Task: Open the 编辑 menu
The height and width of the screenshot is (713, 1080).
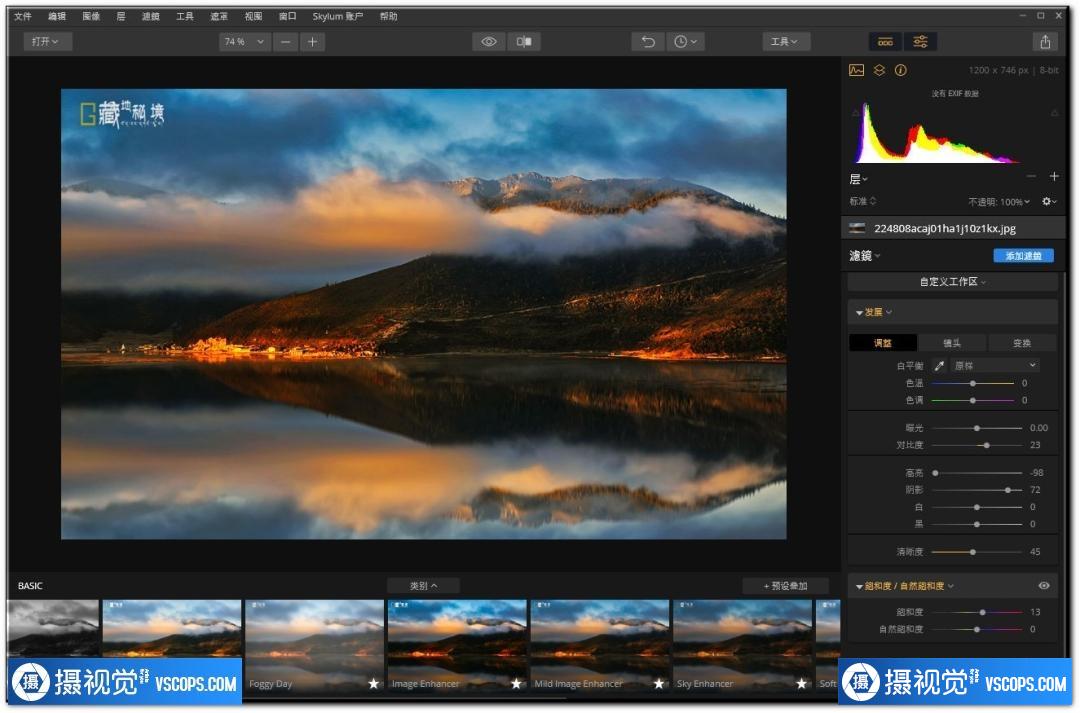Action: pos(57,17)
